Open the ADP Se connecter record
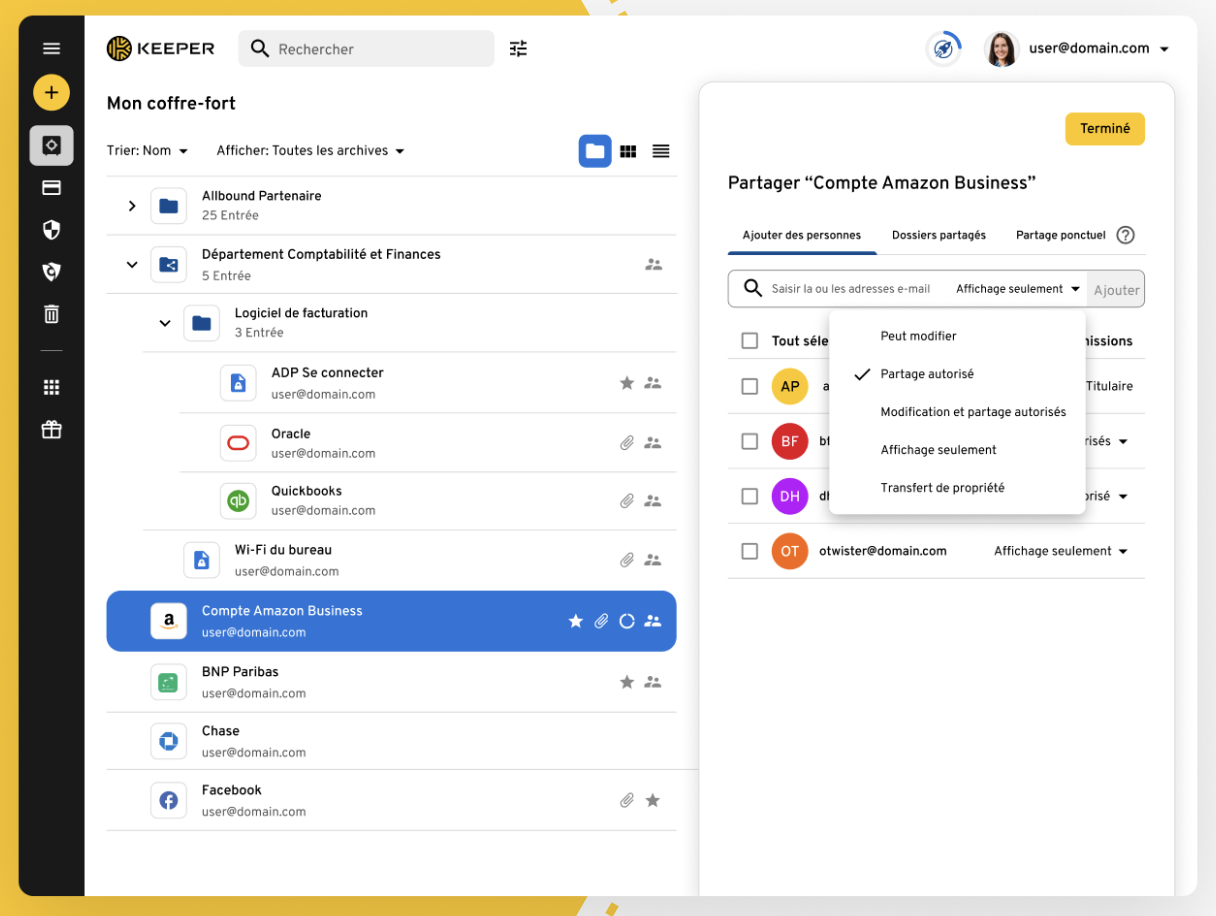 point(428,383)
